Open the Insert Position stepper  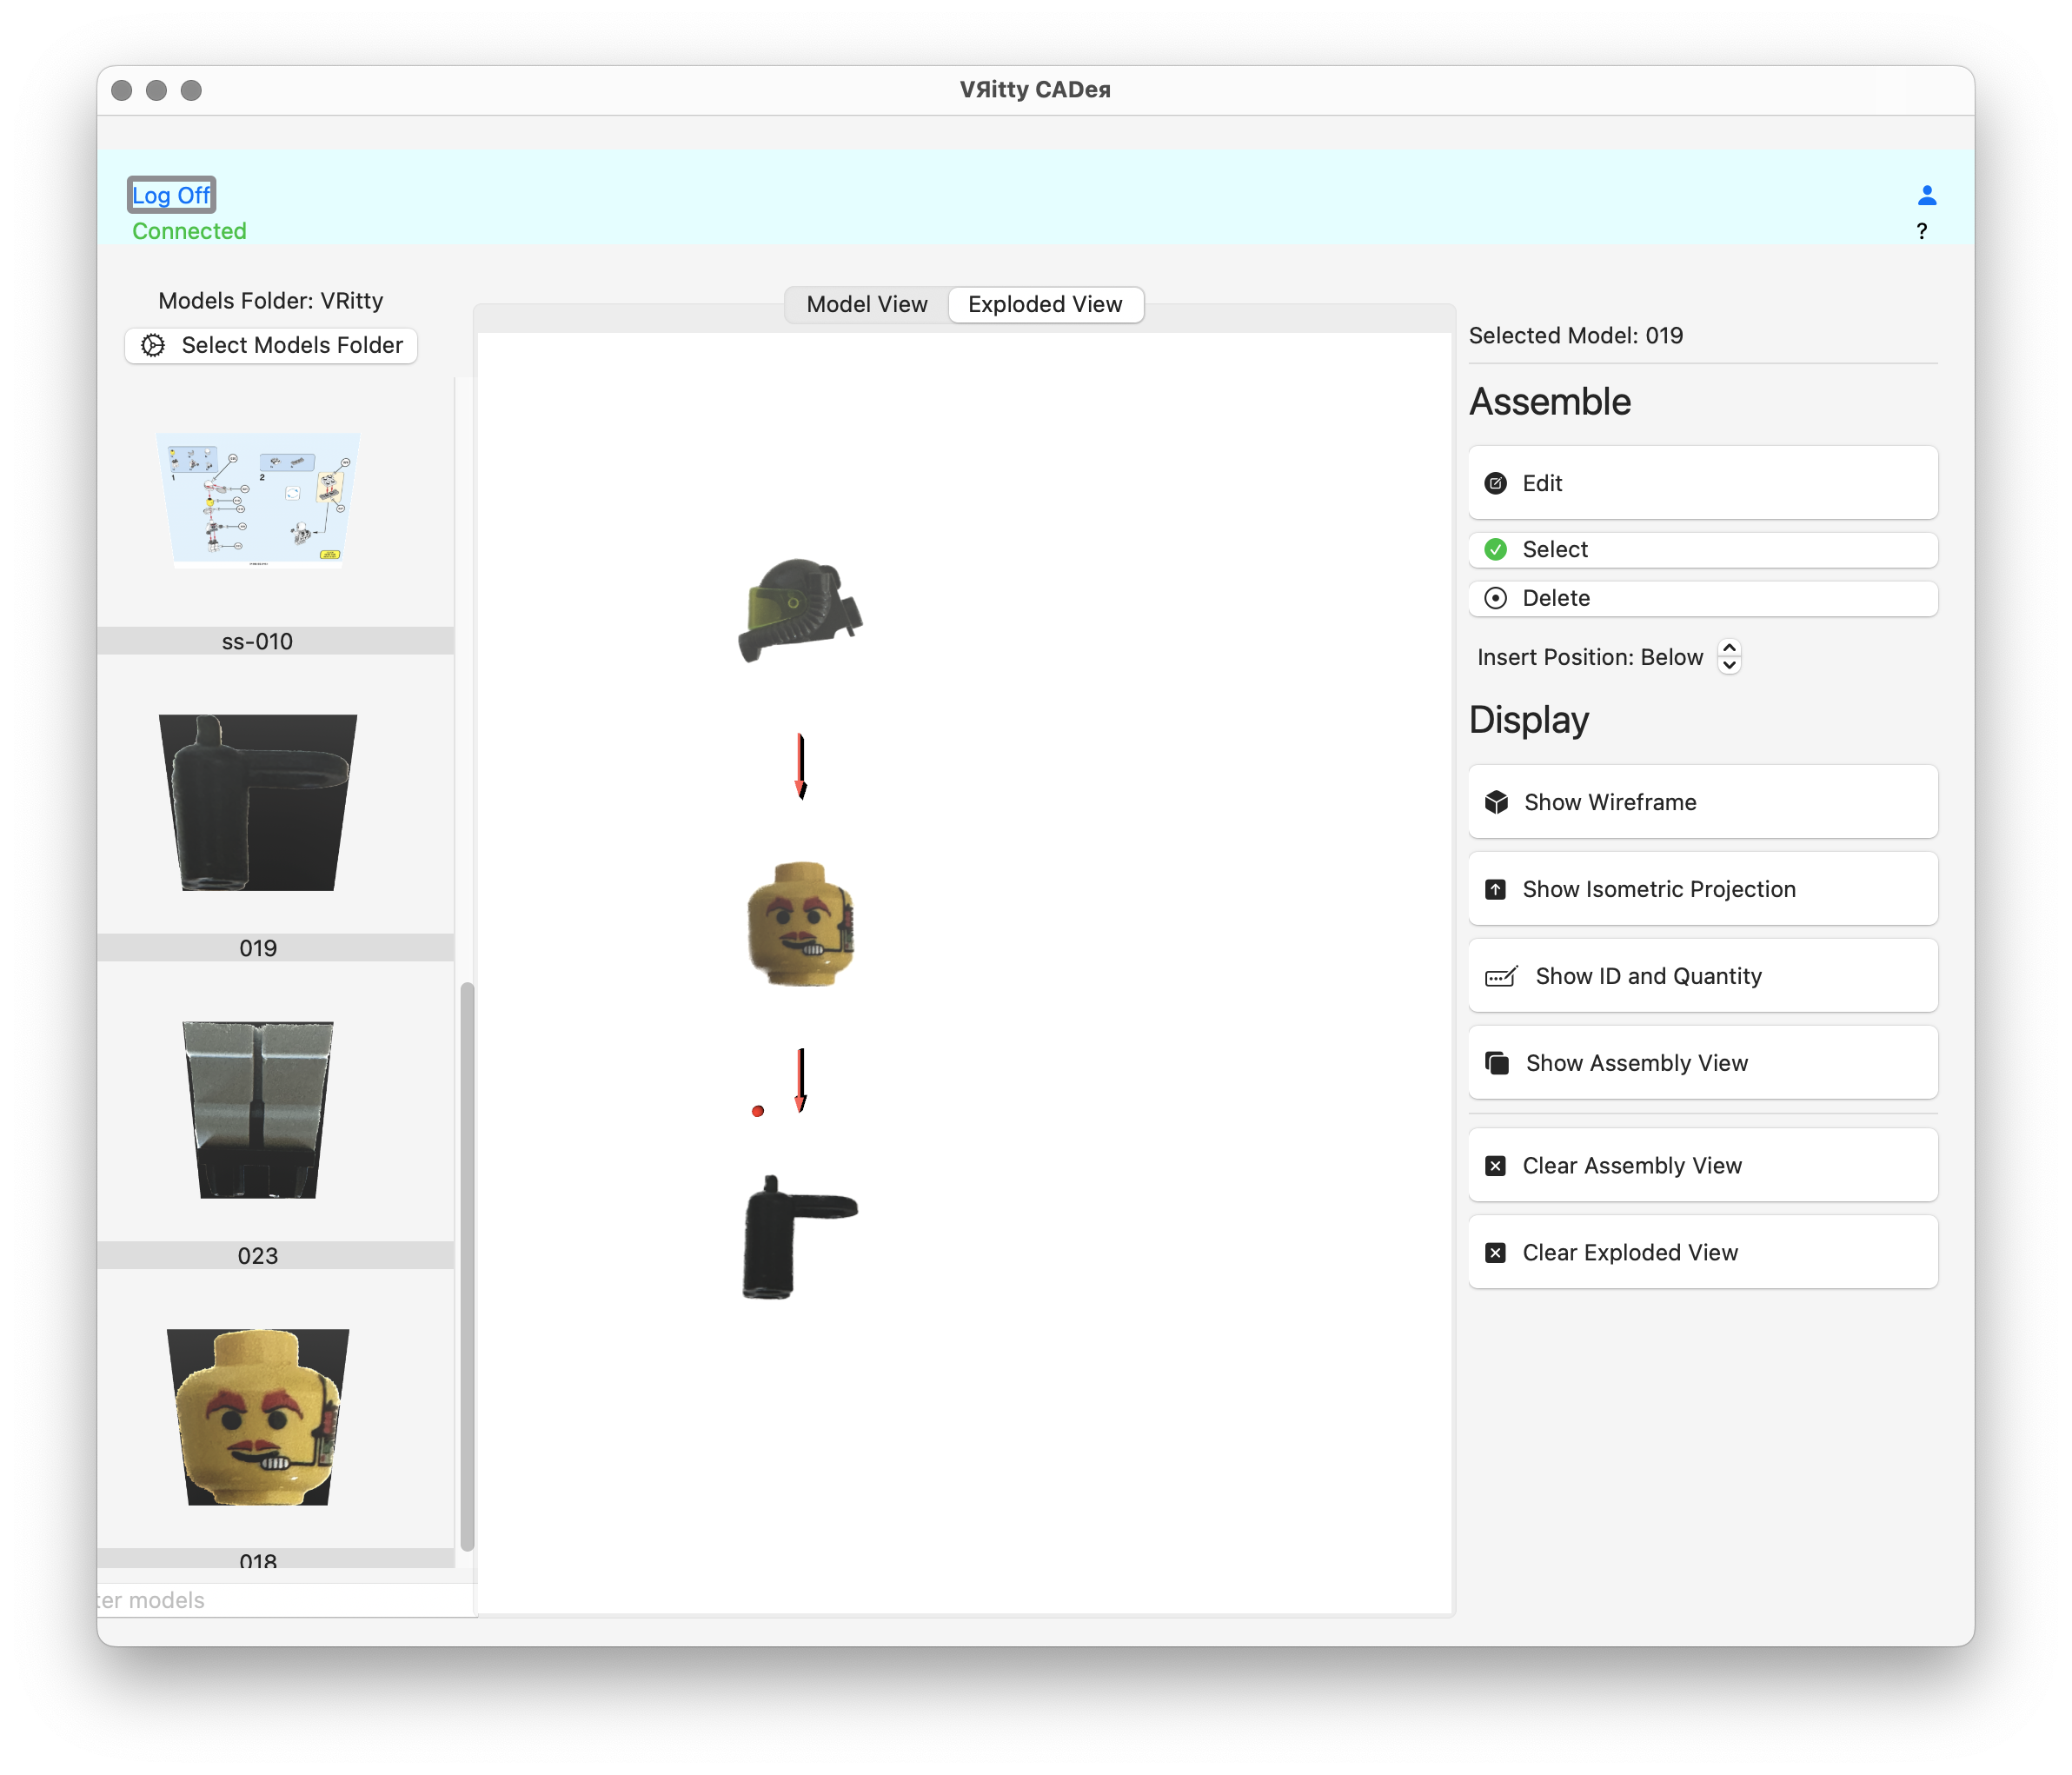click(x=1729, y=657)
